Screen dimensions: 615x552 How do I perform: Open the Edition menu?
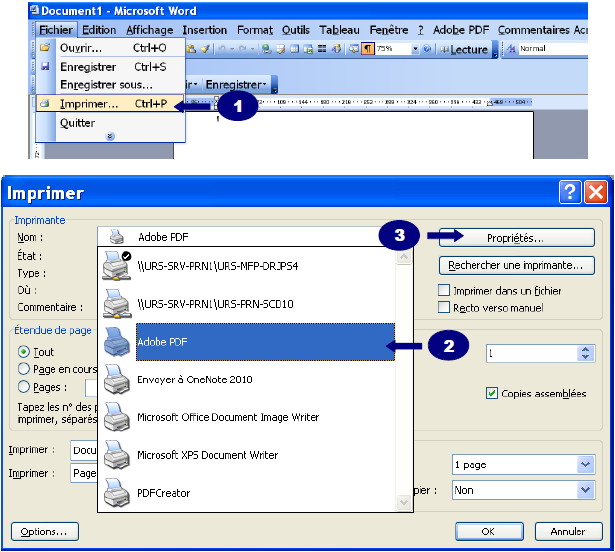pyautogui.click(x=99, y=30)
